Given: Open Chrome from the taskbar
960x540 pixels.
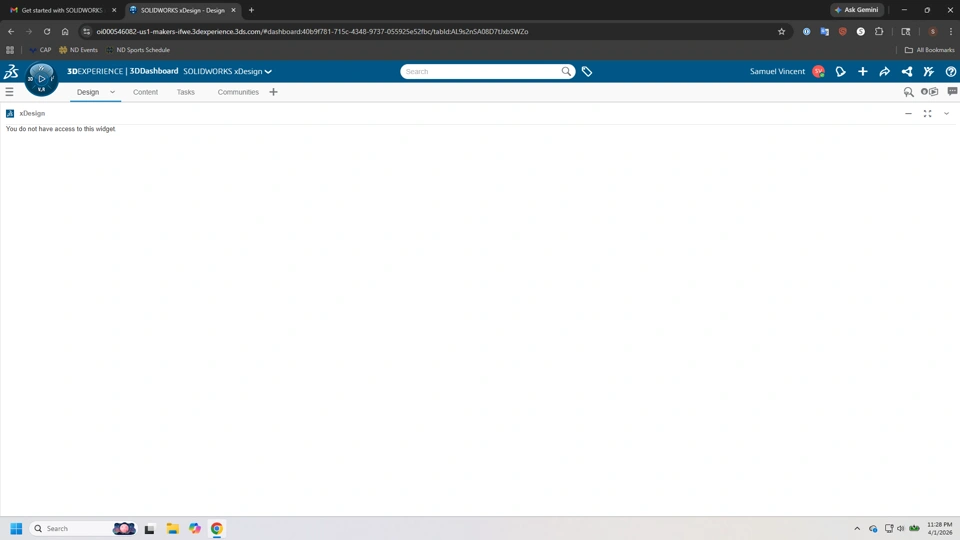Looking at the screenshot, I should (x=217, y=528).
